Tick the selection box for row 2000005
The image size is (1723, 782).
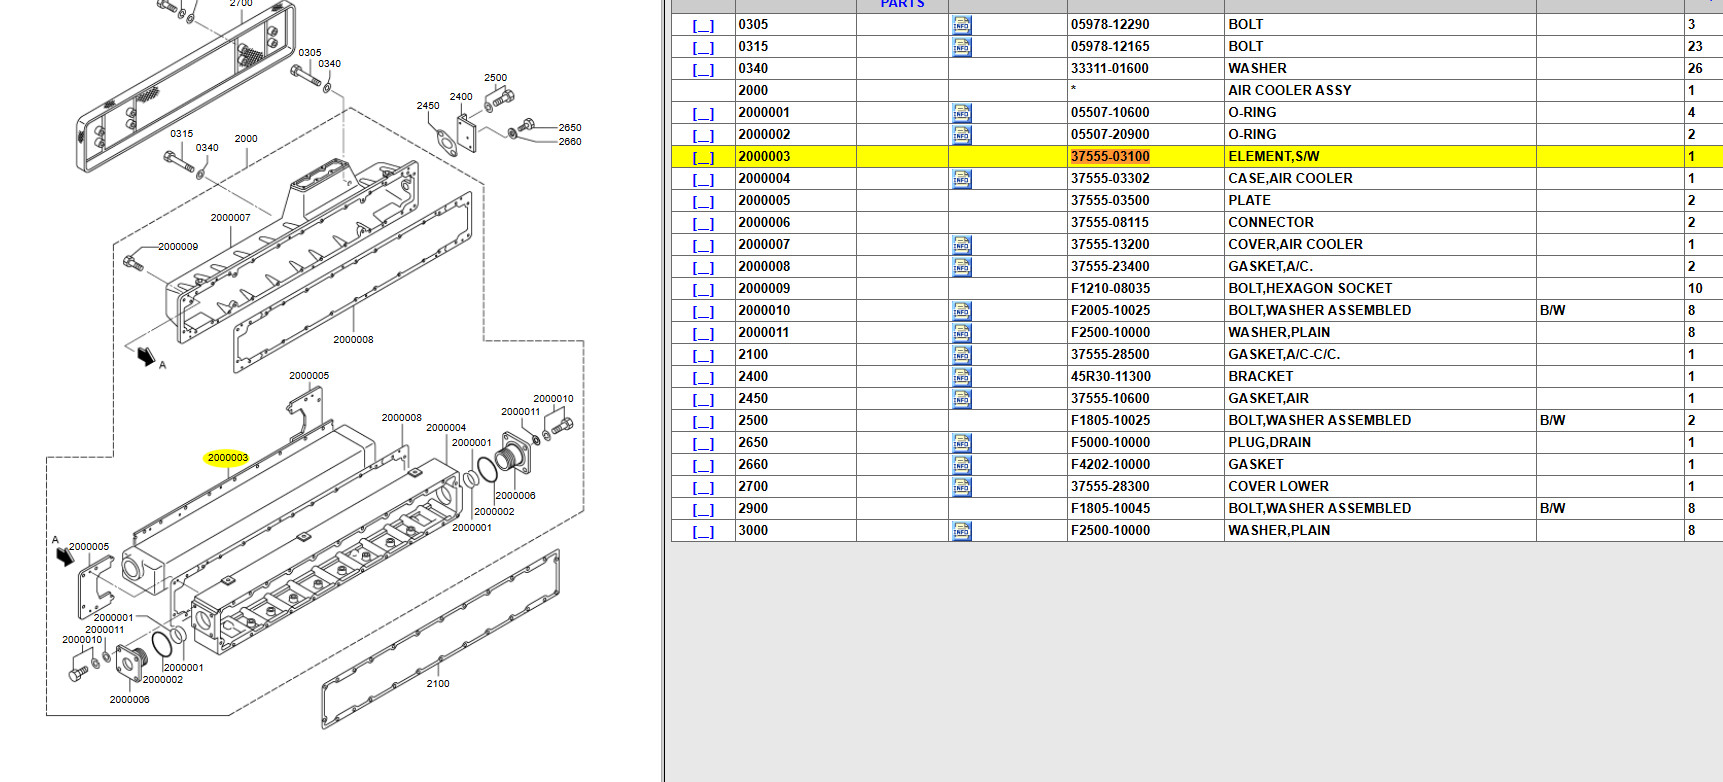point(703,202)
